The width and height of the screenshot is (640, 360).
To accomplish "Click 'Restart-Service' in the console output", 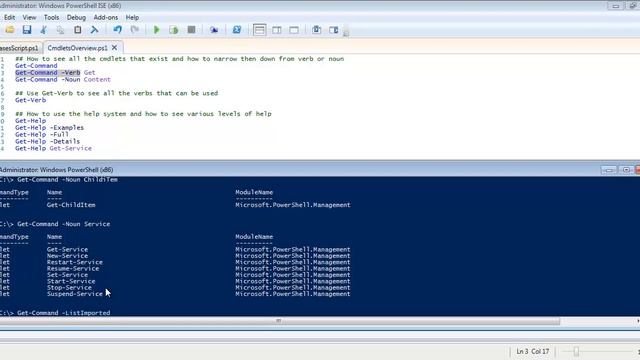I will tap(75, 262).
